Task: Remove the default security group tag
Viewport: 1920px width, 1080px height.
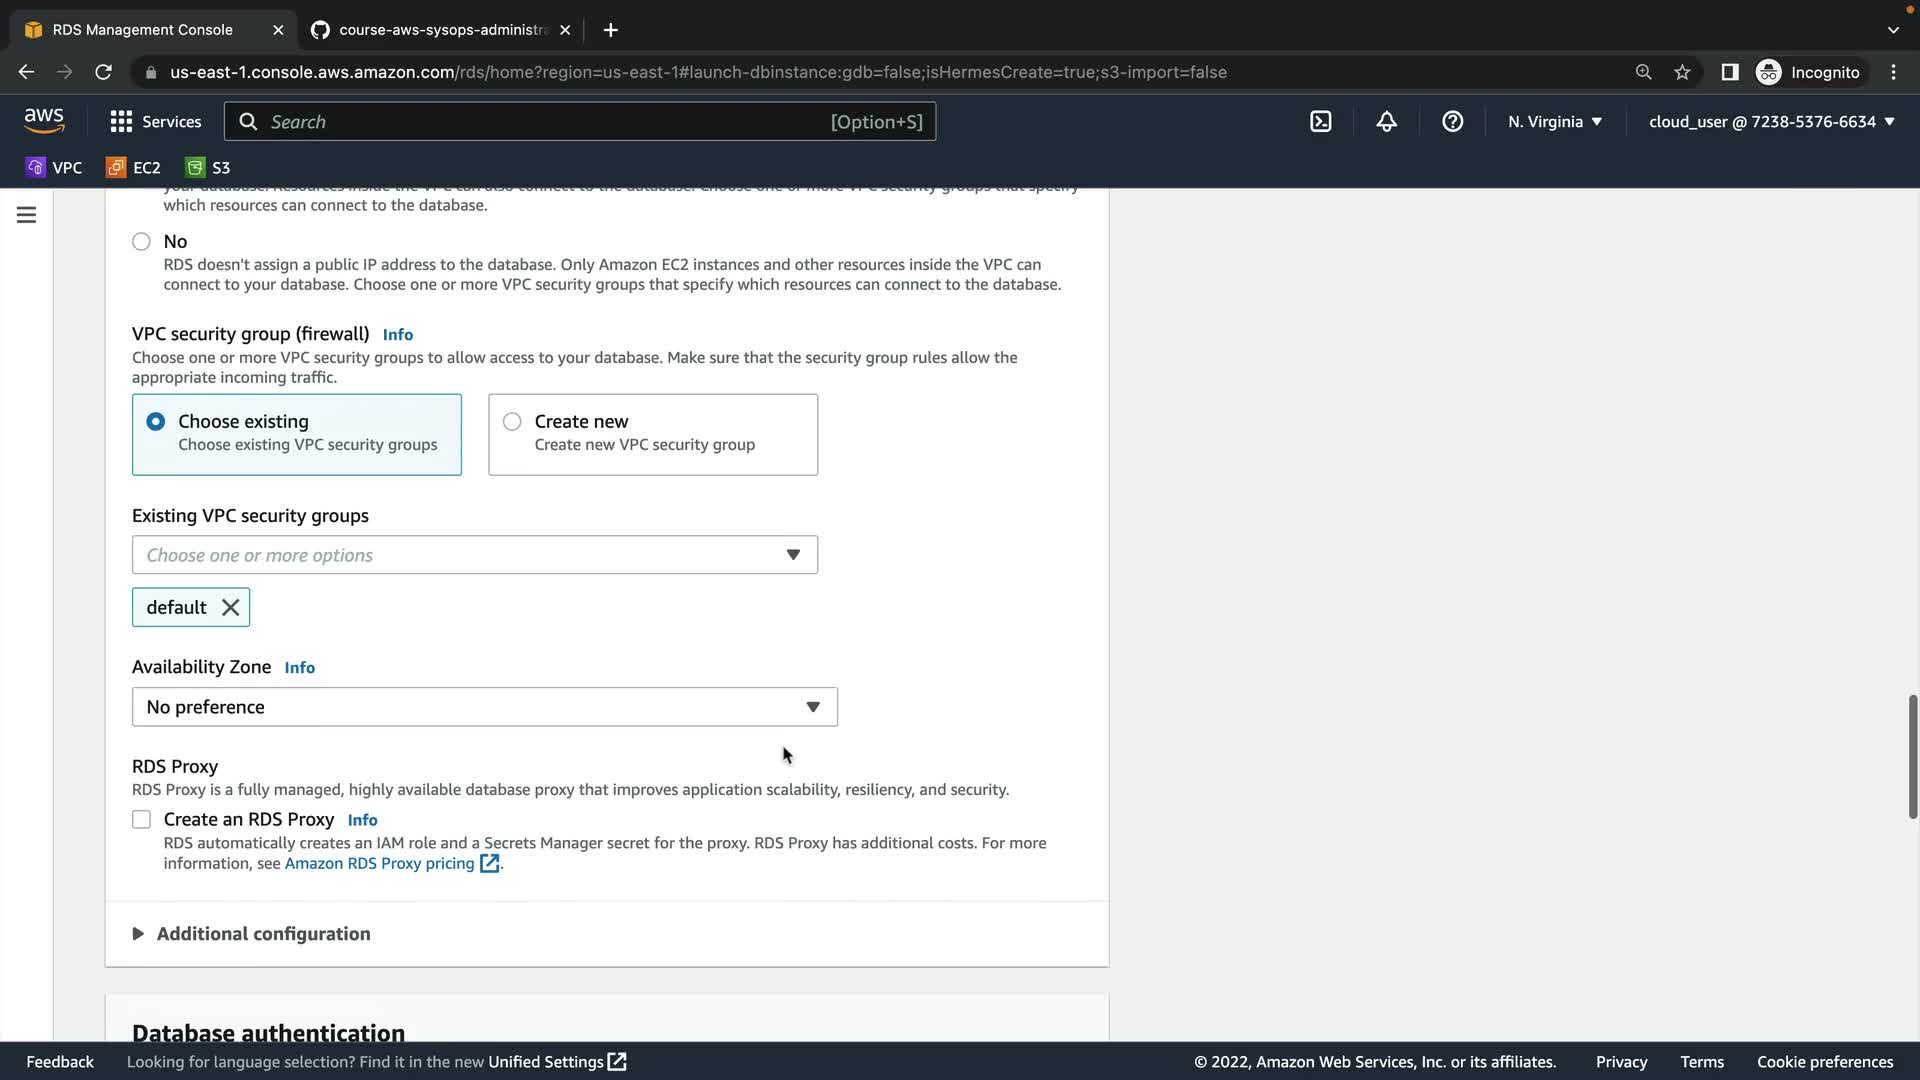Action: click(x=230, y=607)
